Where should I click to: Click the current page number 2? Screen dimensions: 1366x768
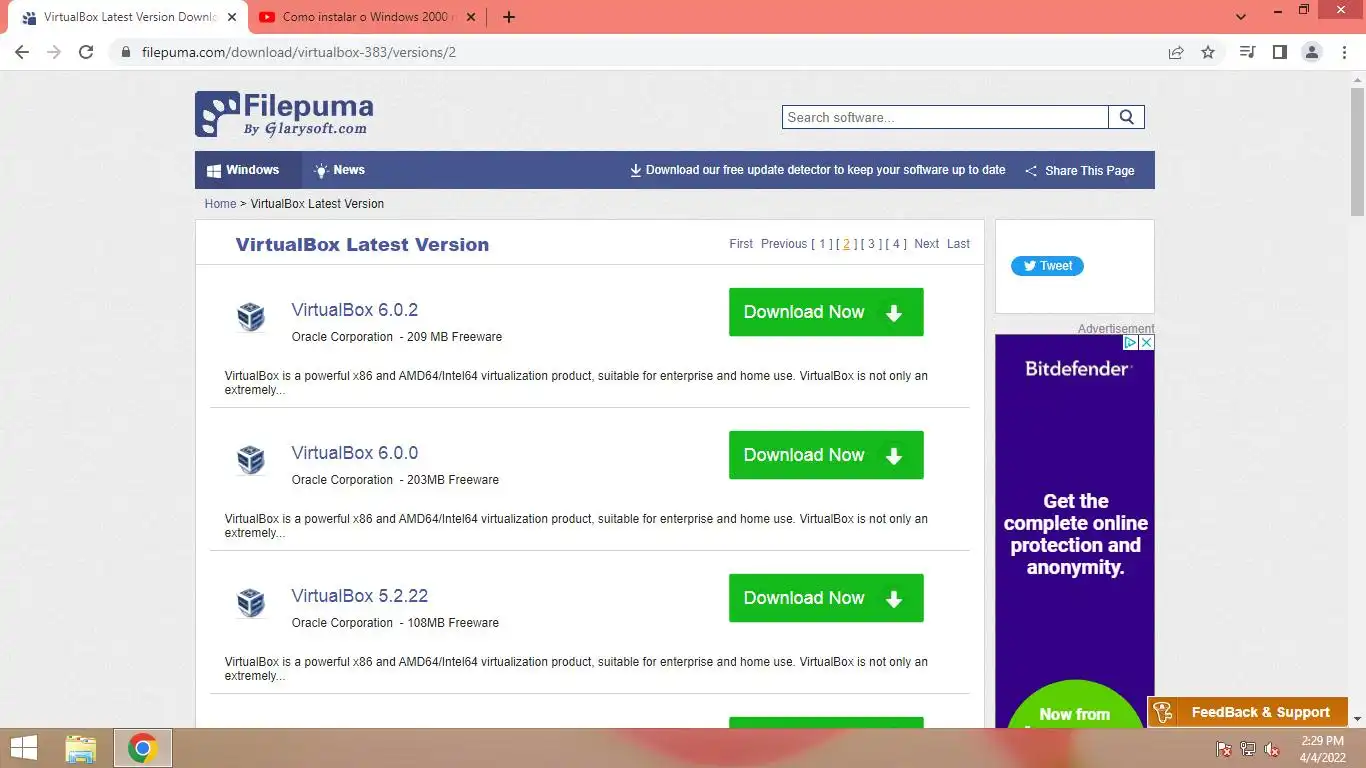[846, 244]
